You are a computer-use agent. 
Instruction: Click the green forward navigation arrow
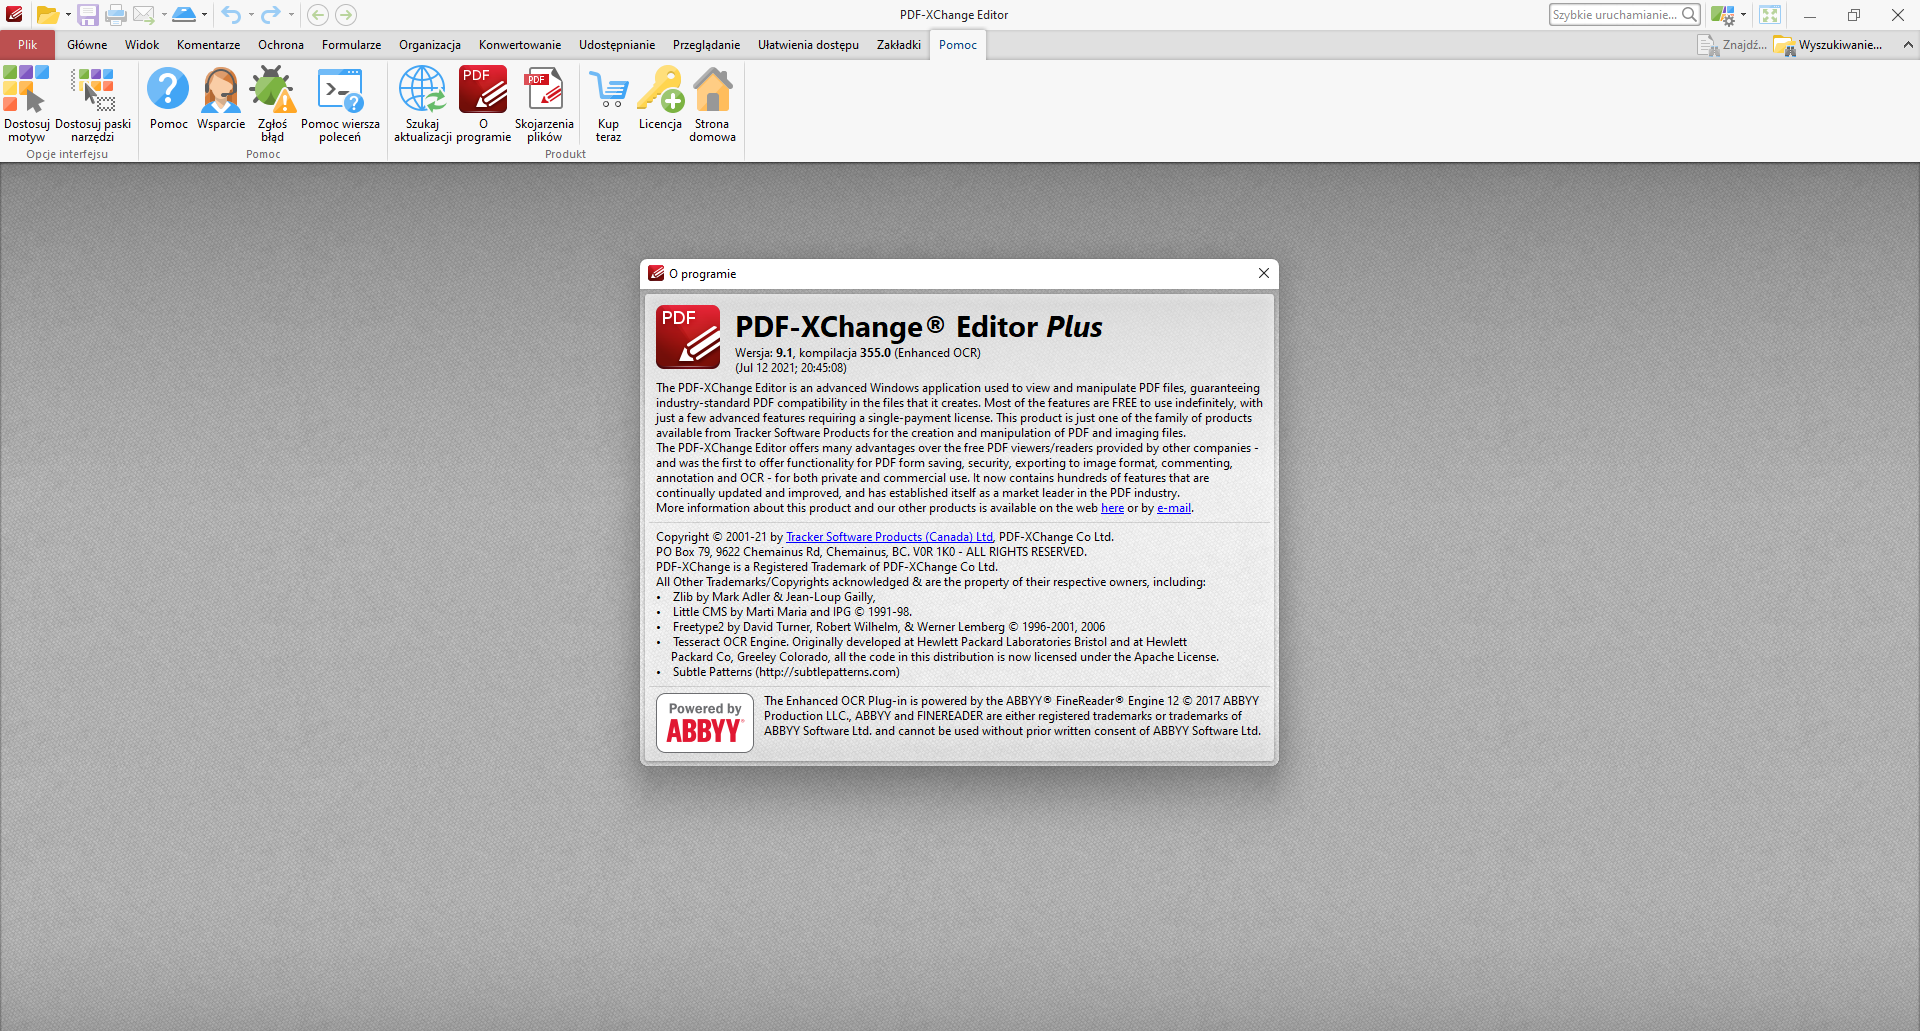coord(346,15)
